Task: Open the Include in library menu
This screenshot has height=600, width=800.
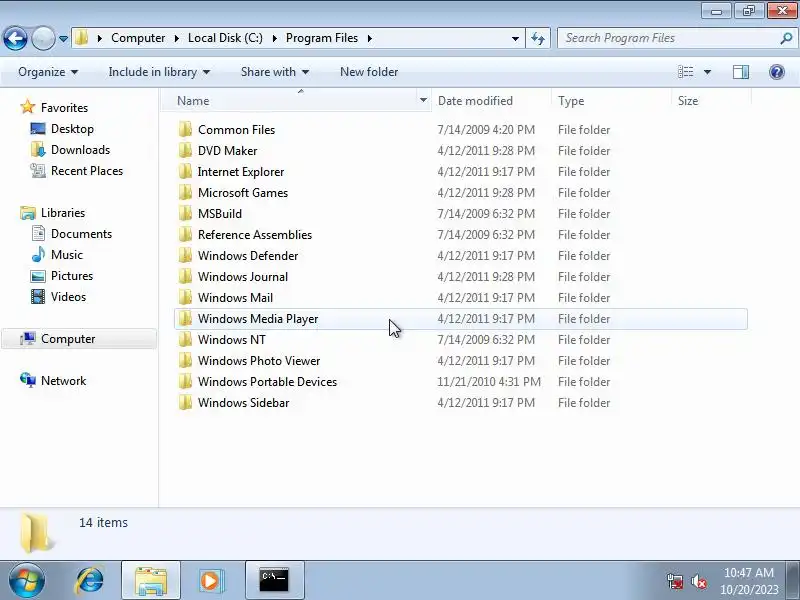Action: point(159,72)
